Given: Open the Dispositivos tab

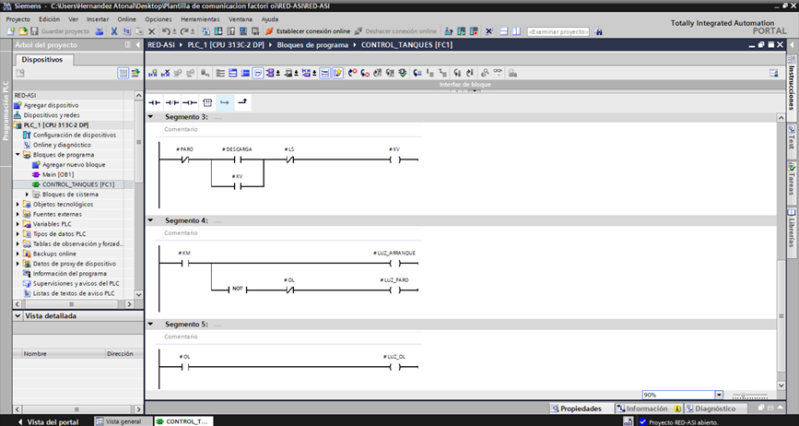Looking at the screenshot, I should (41, 59).
